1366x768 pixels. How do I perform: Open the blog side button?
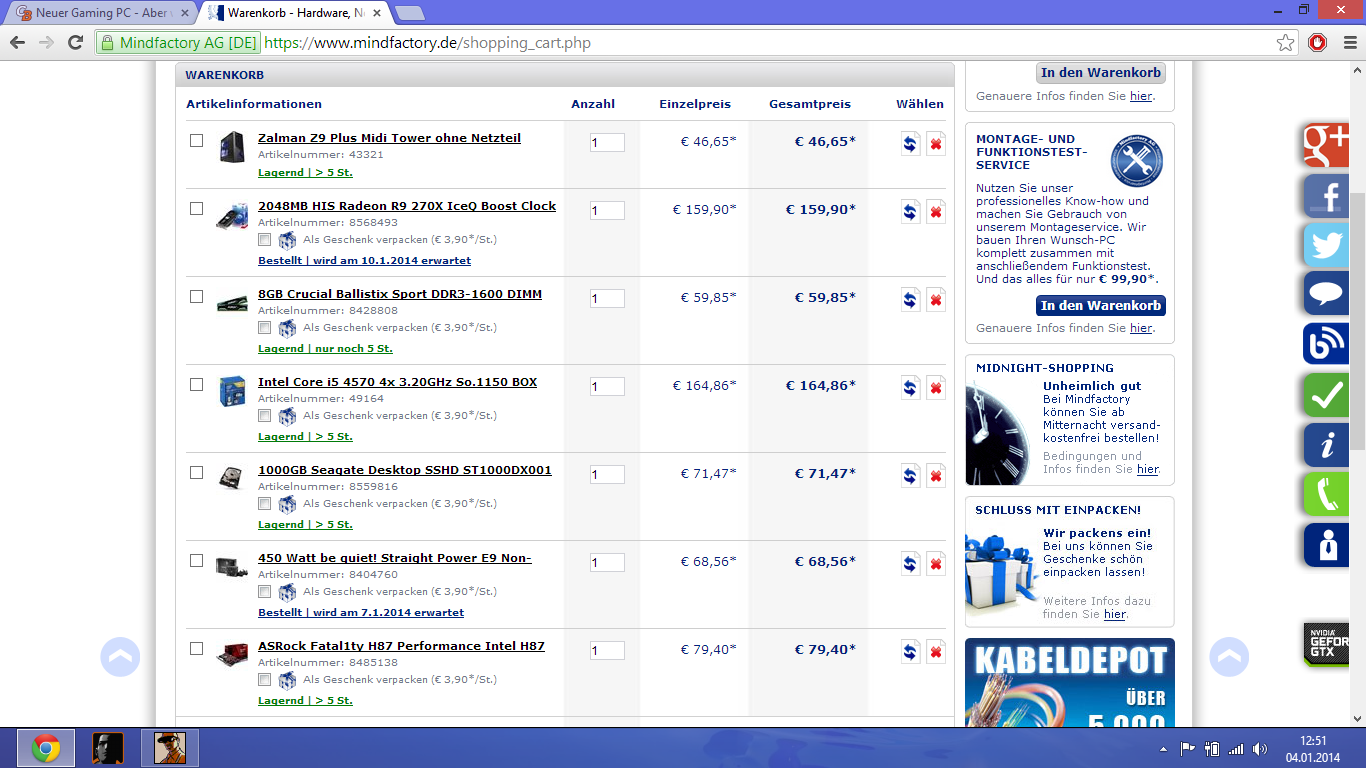pyautogui.click(x=1326, y=345)
